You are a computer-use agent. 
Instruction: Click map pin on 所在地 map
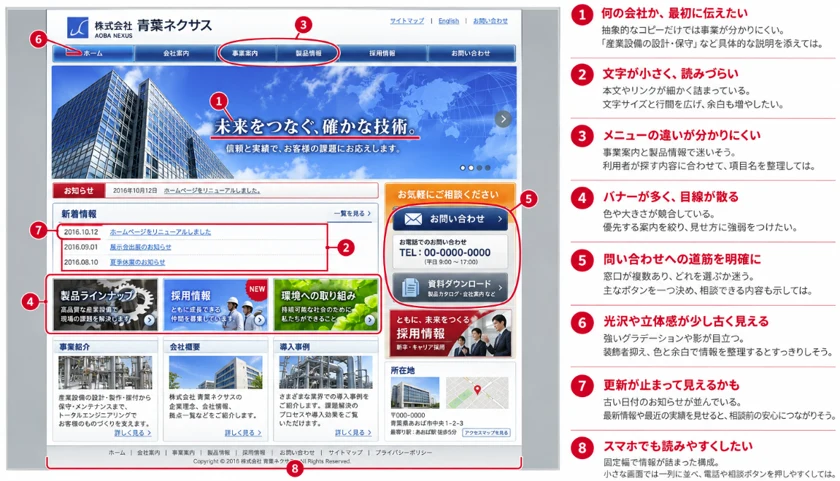point(477,389)
